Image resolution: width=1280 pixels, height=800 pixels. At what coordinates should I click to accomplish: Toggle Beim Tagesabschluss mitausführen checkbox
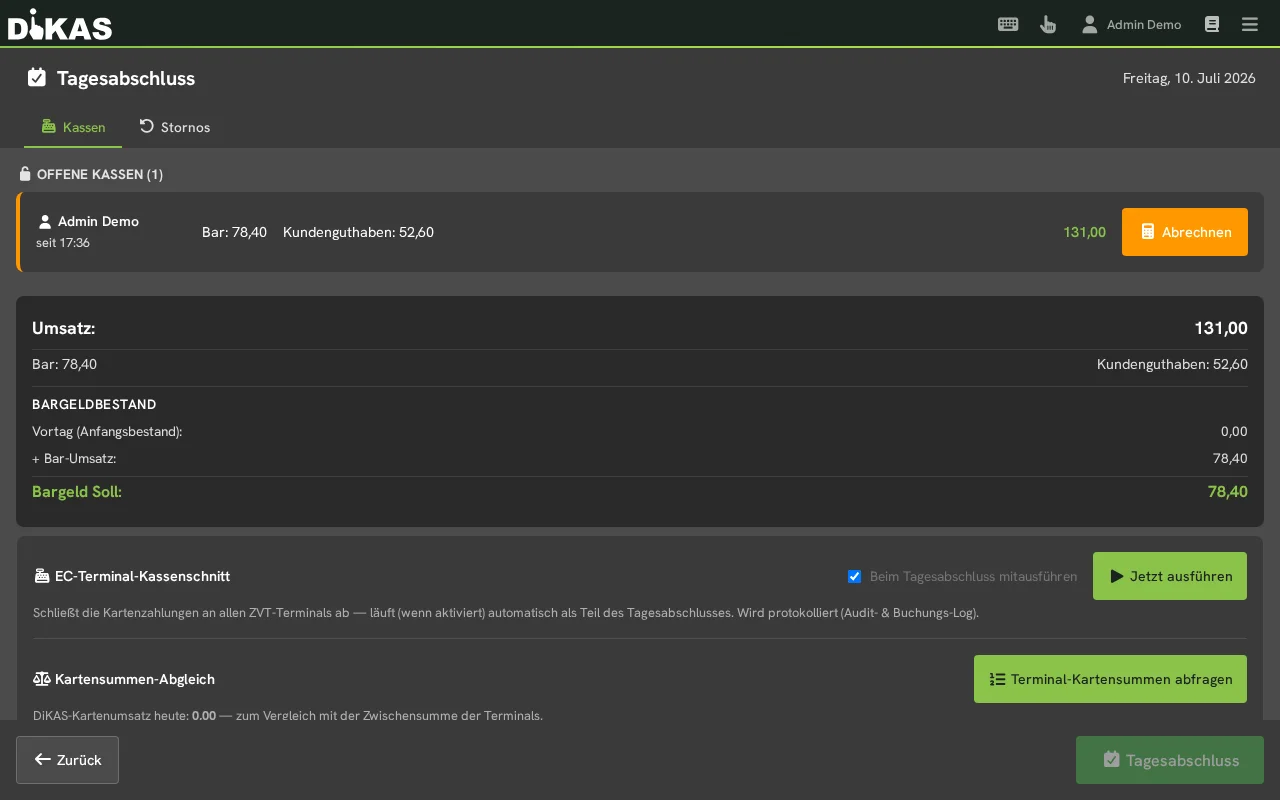[x=855, y=576]
